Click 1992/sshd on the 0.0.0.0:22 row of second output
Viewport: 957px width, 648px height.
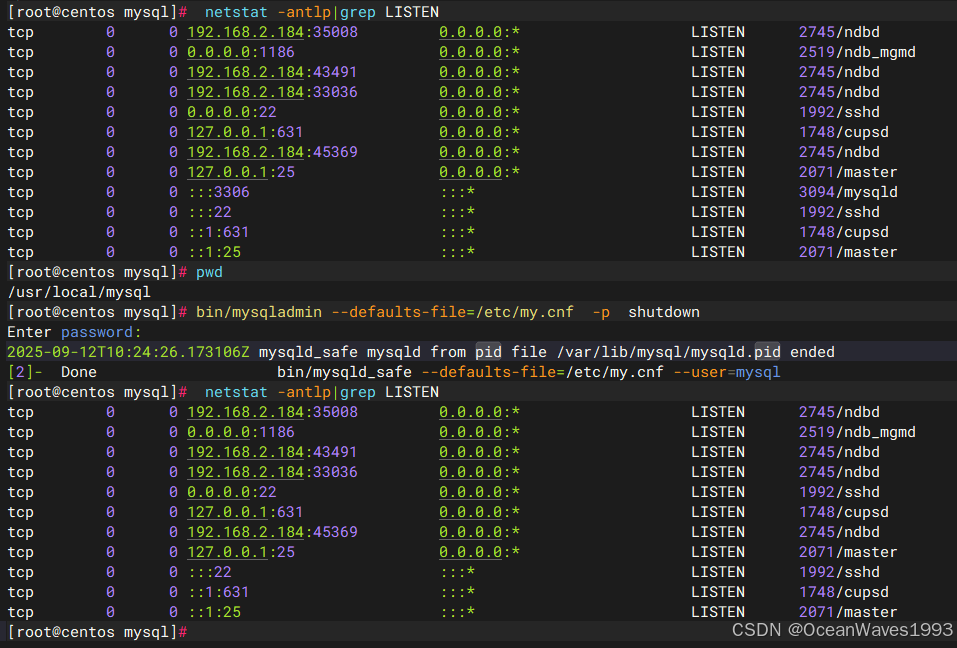839,492
